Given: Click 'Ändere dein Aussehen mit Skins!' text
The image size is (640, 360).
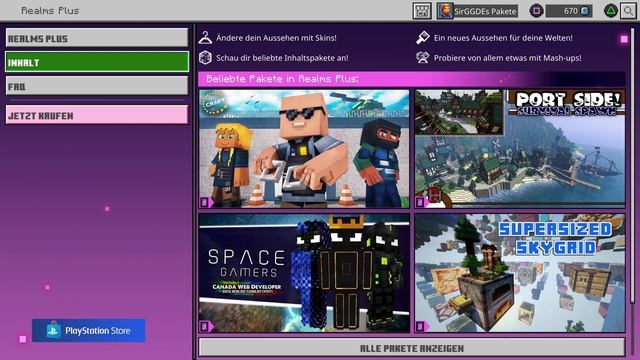Looking at the screenshot, I should coord(276,38).
